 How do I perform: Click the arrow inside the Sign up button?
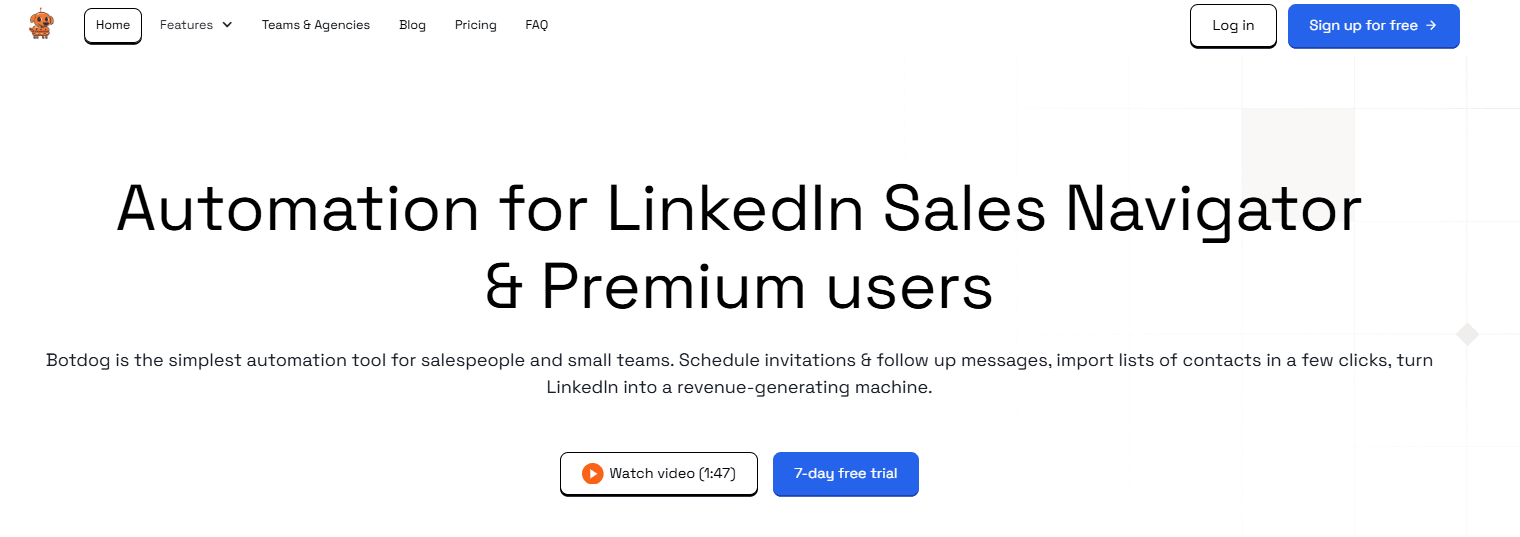click(1432, 26)
